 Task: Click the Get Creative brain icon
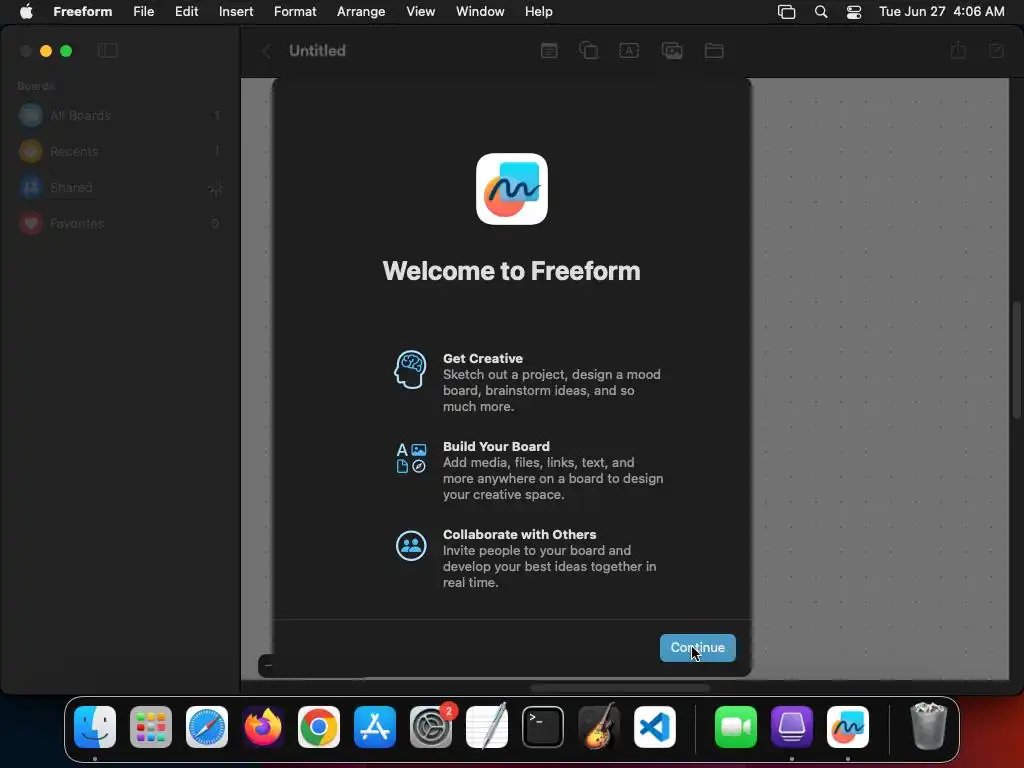point(410,369)
